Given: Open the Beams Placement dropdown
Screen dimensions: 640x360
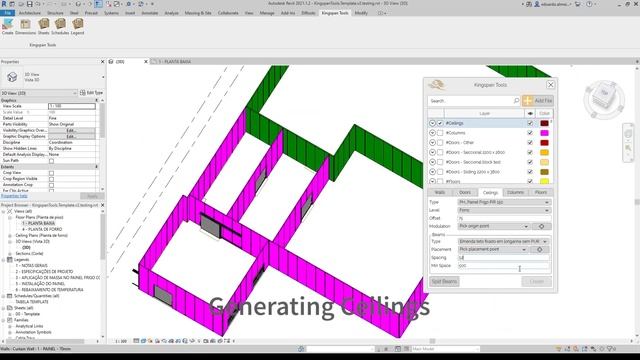Looking at the screenshot, I should 493,249.
